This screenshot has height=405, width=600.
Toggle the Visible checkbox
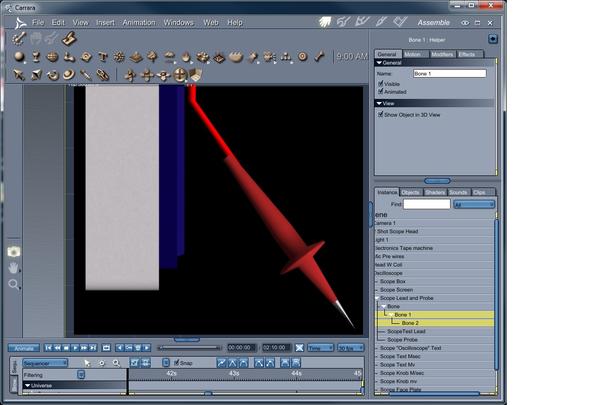coord(380,83)
